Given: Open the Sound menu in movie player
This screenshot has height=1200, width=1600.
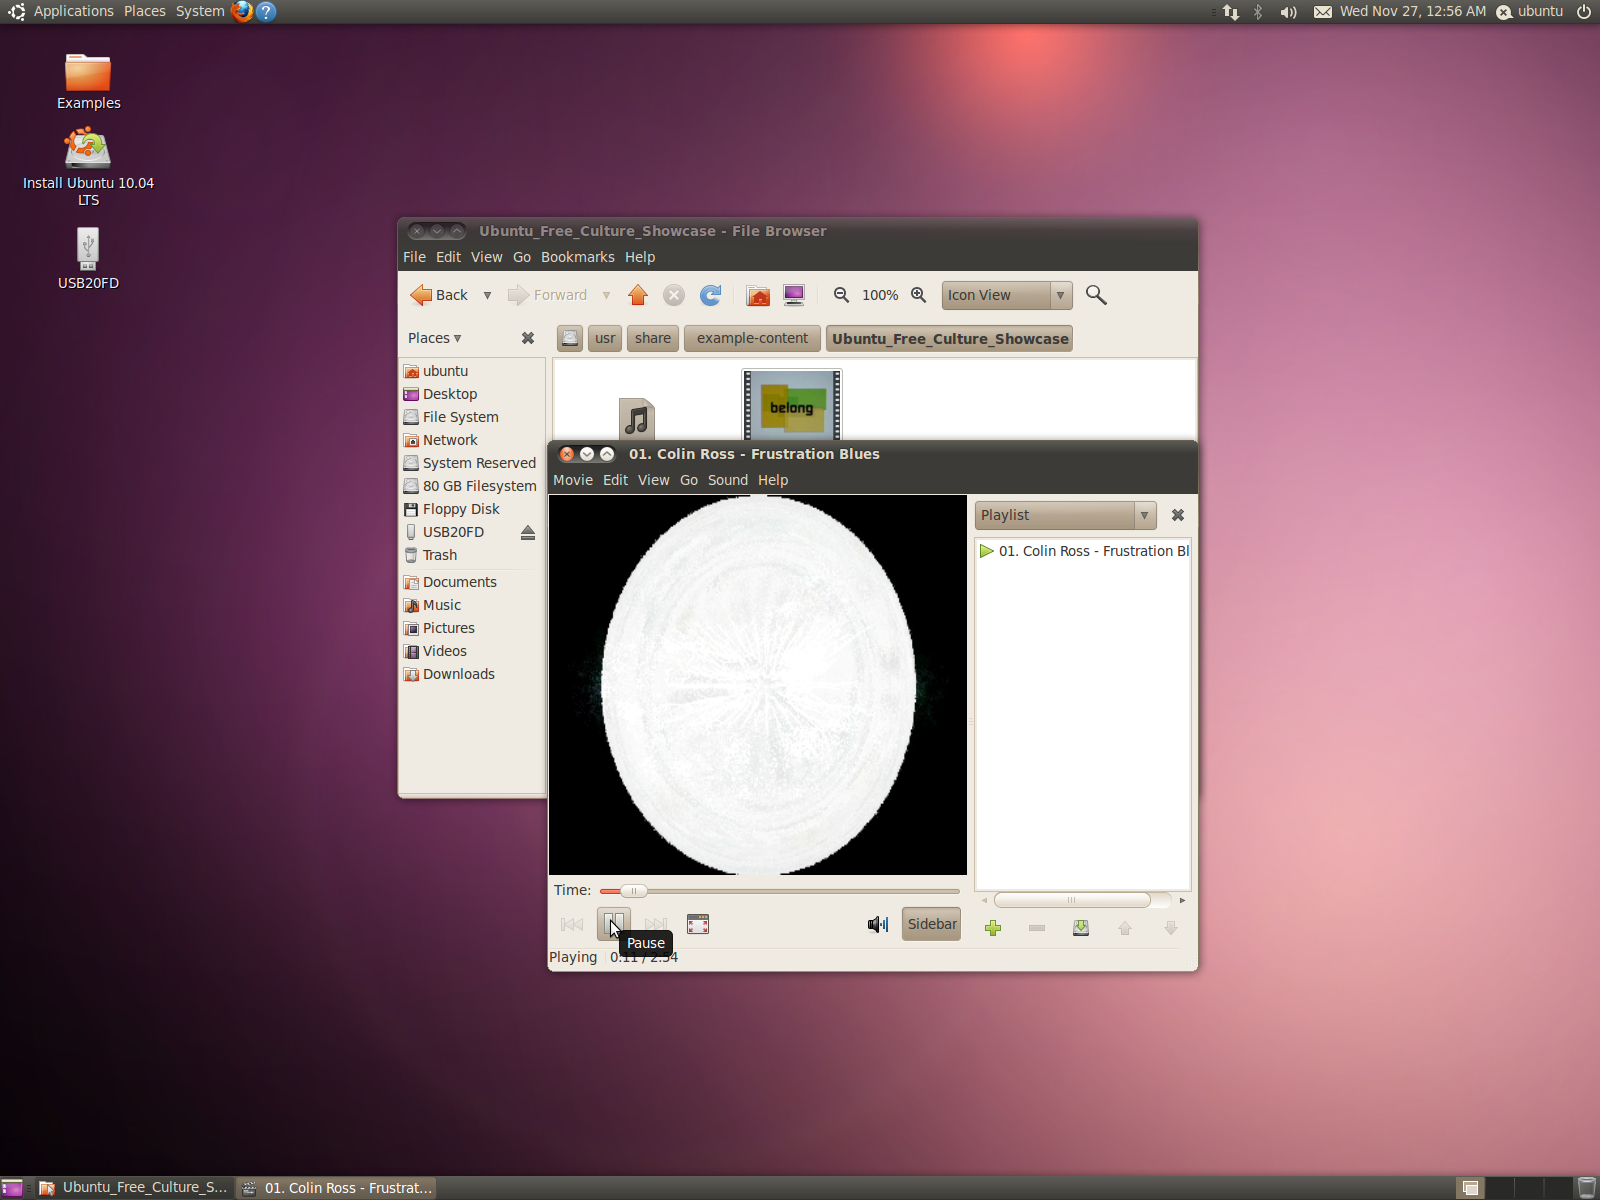Looking at the screenshot, I should tap(728, 480).
